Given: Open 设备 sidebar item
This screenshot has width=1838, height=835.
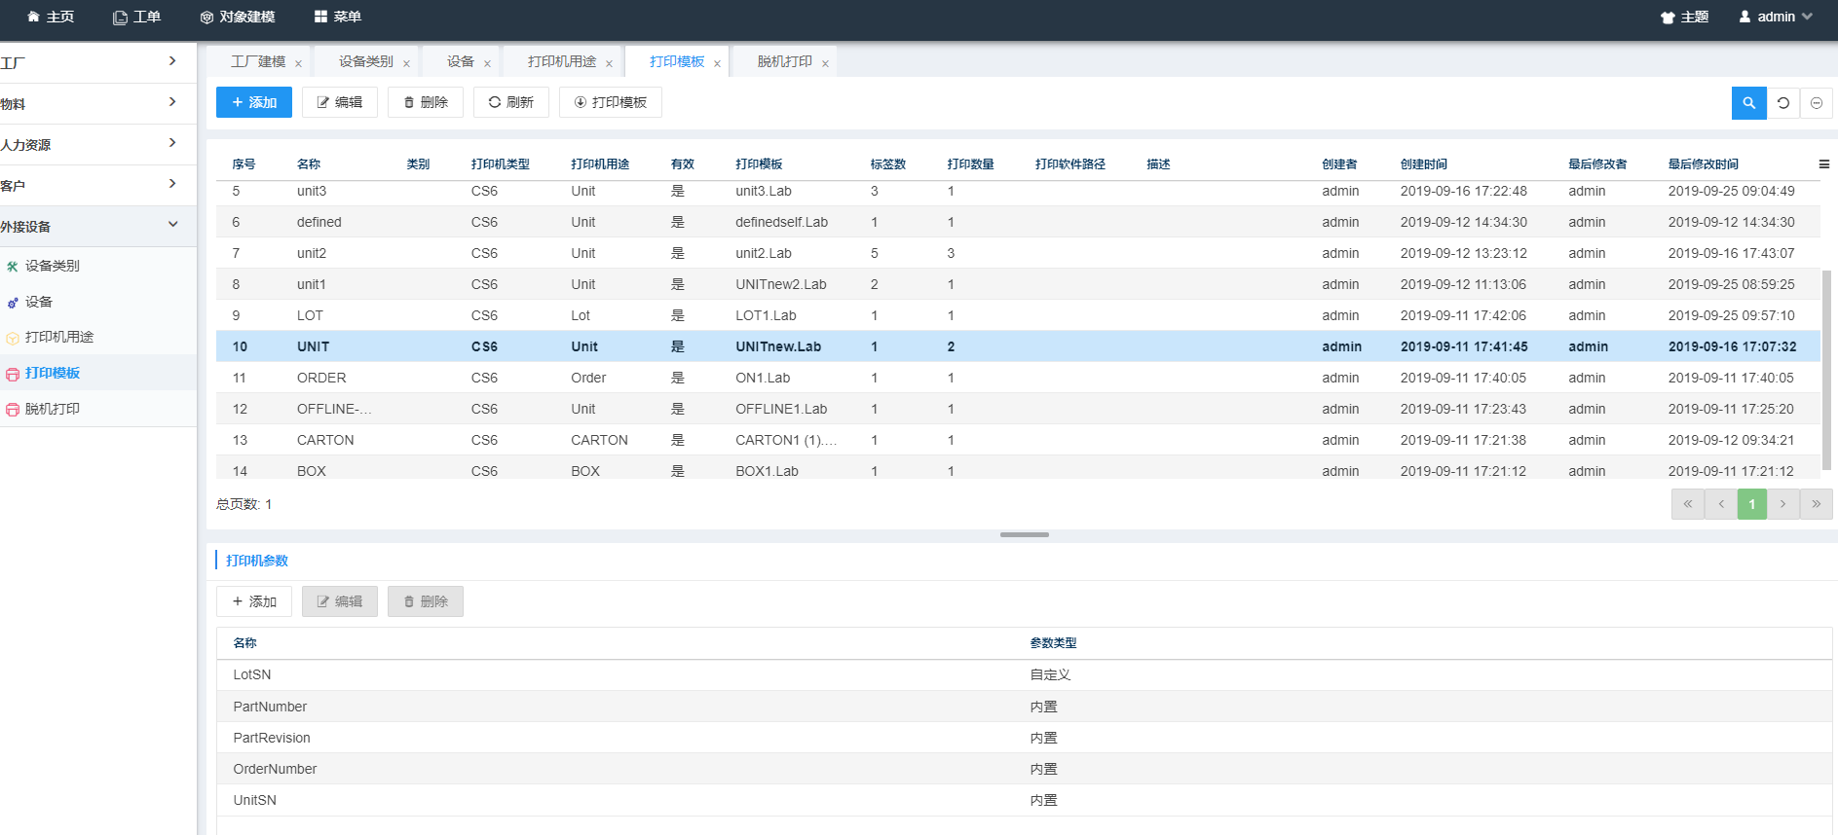Looking at the screenshot, I should (x=98, y=302).
